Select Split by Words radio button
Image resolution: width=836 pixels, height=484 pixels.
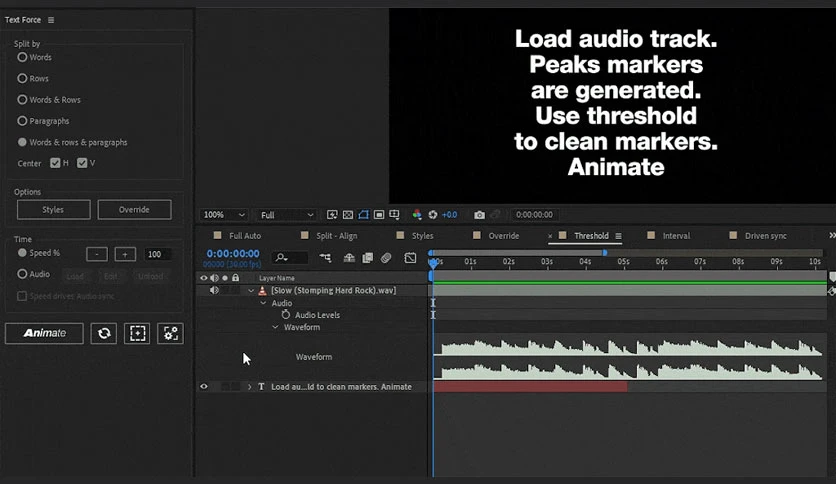tap(22, 57)
